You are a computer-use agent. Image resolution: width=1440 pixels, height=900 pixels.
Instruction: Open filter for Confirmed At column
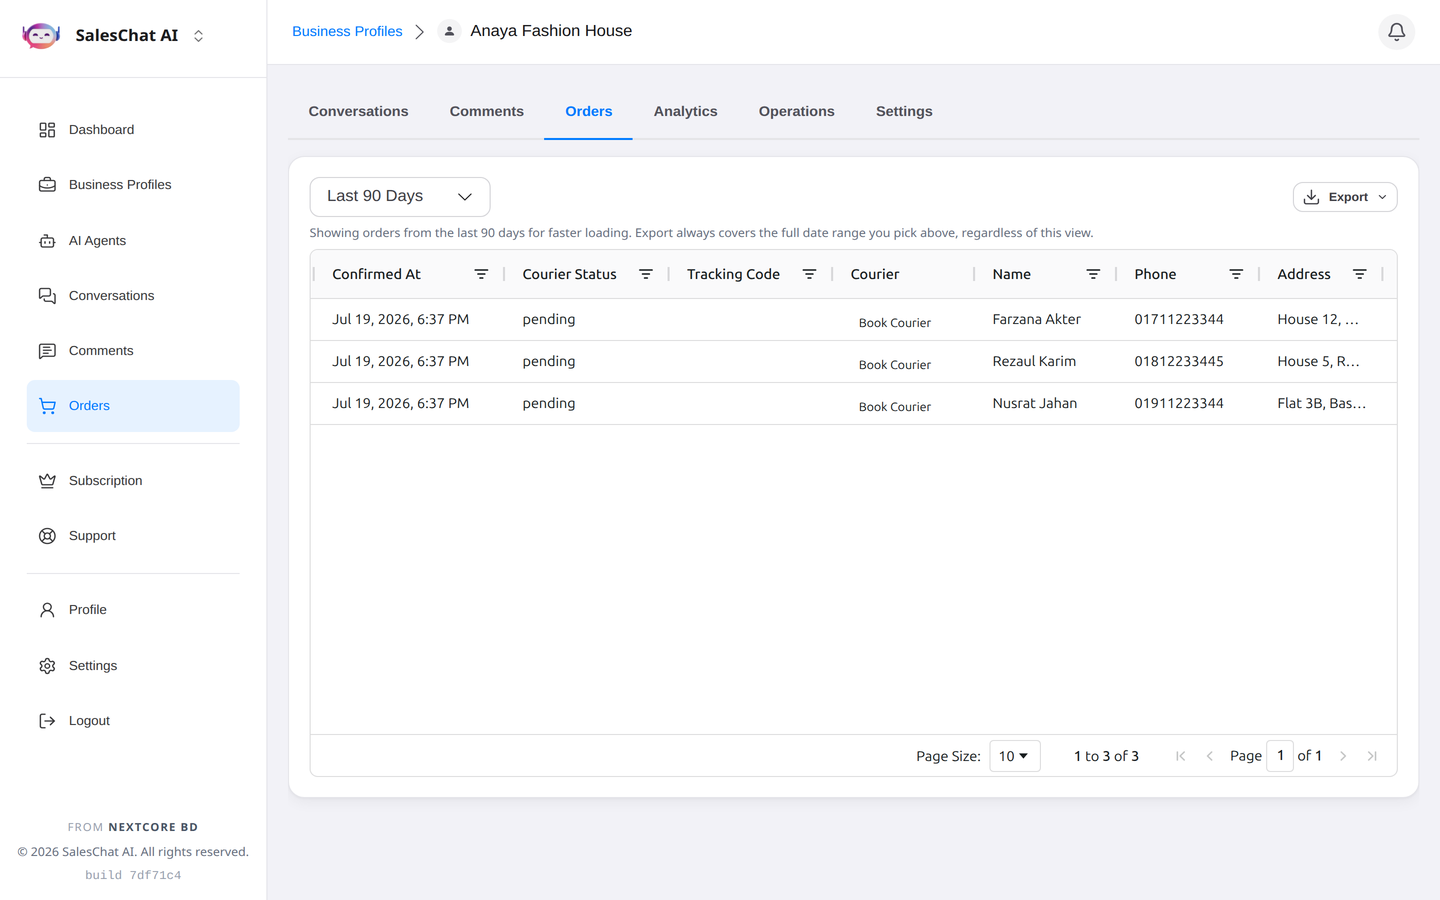(481, 274)
